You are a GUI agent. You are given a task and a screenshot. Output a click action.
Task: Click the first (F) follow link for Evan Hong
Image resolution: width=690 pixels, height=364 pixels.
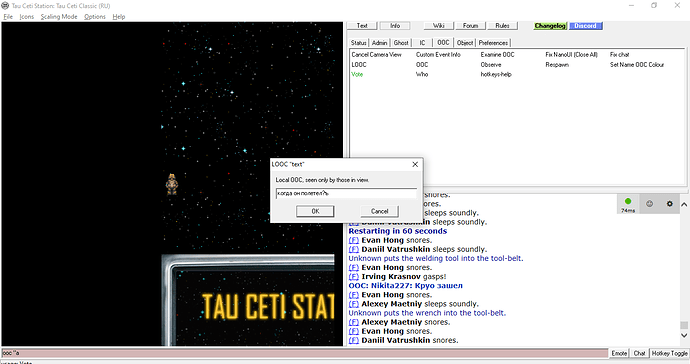(x=353, y=240)
